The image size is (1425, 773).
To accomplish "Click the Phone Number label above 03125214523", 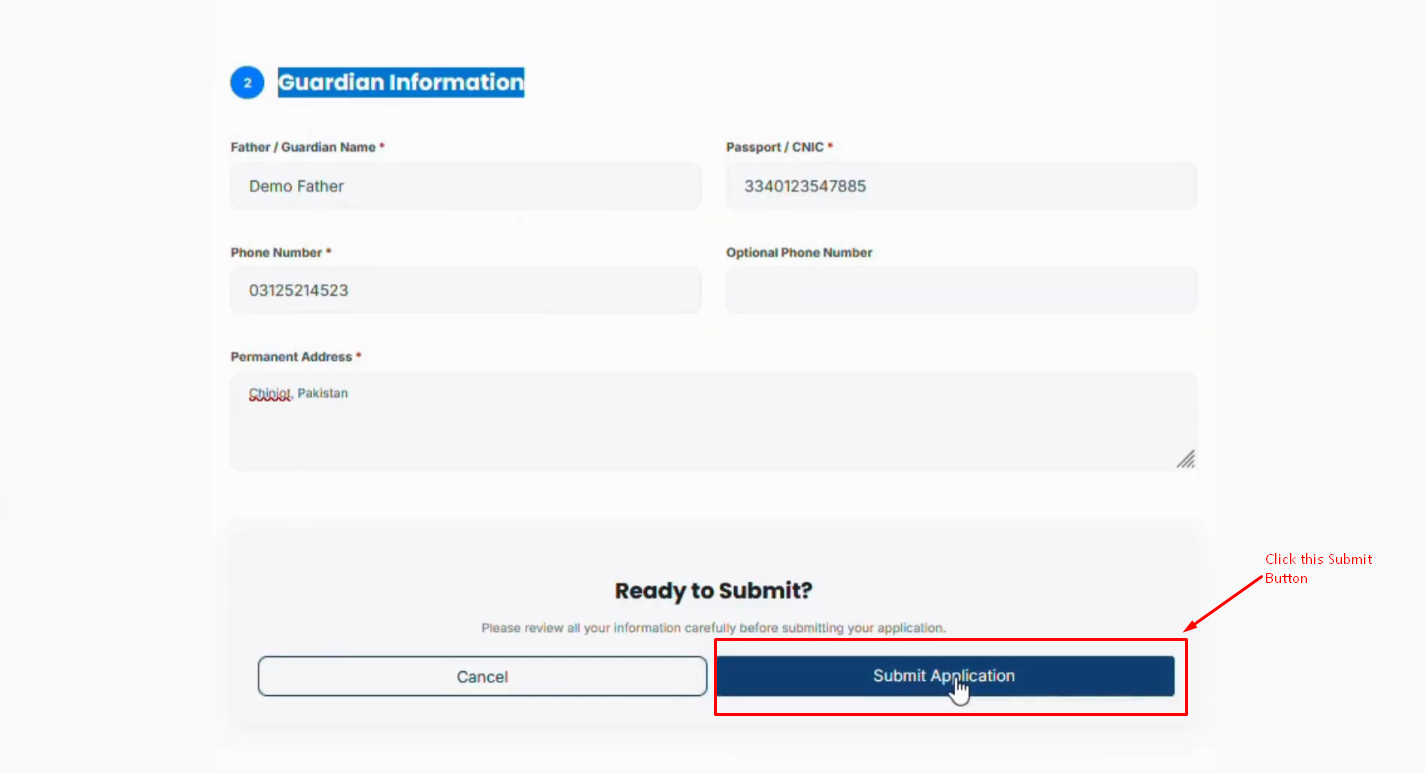I will coord(281,253).
